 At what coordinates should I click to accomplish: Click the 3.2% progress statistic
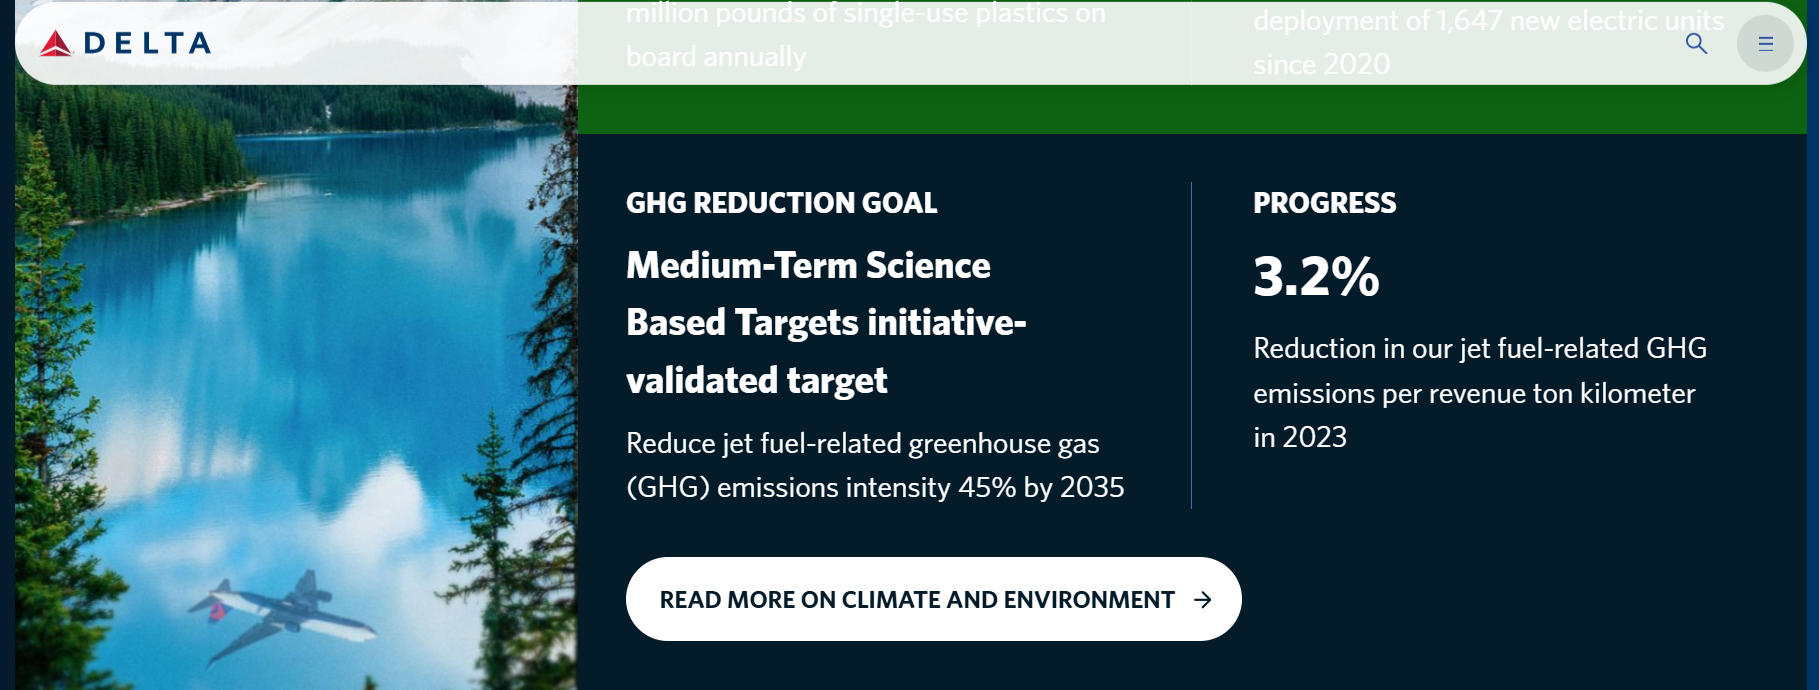click(1316, 279)
